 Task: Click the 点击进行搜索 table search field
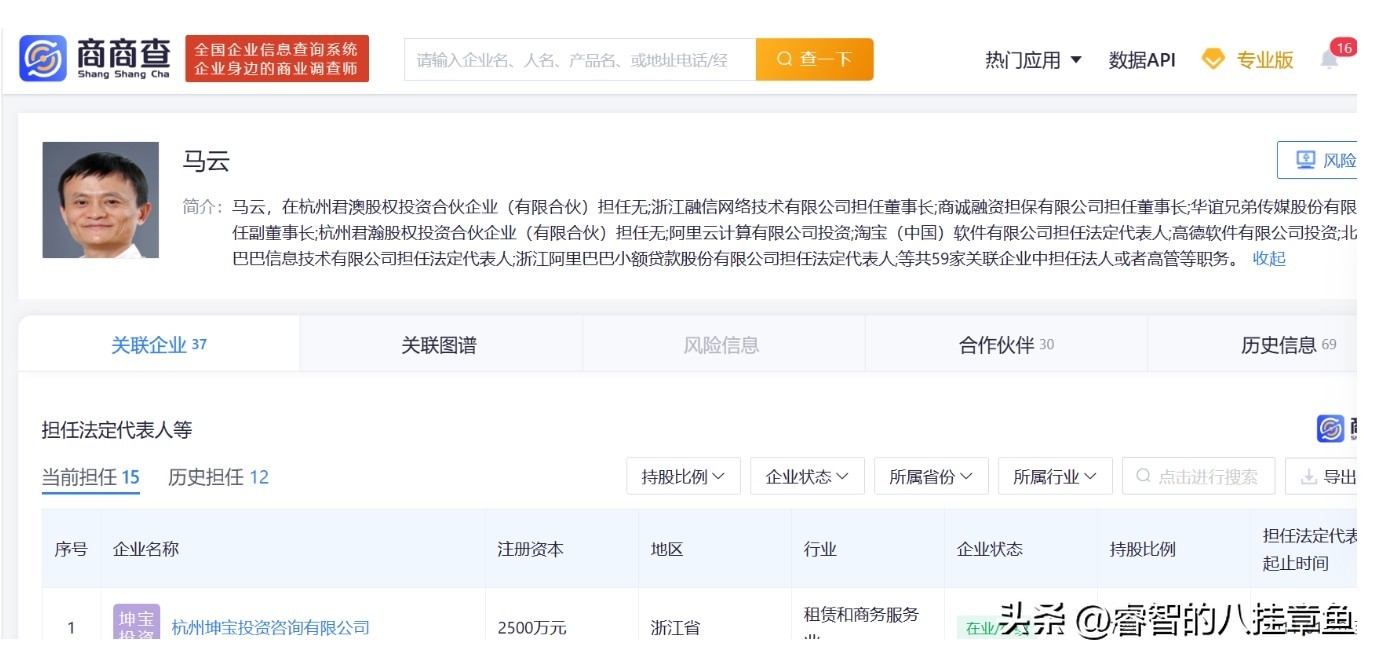click(1198, 477)
